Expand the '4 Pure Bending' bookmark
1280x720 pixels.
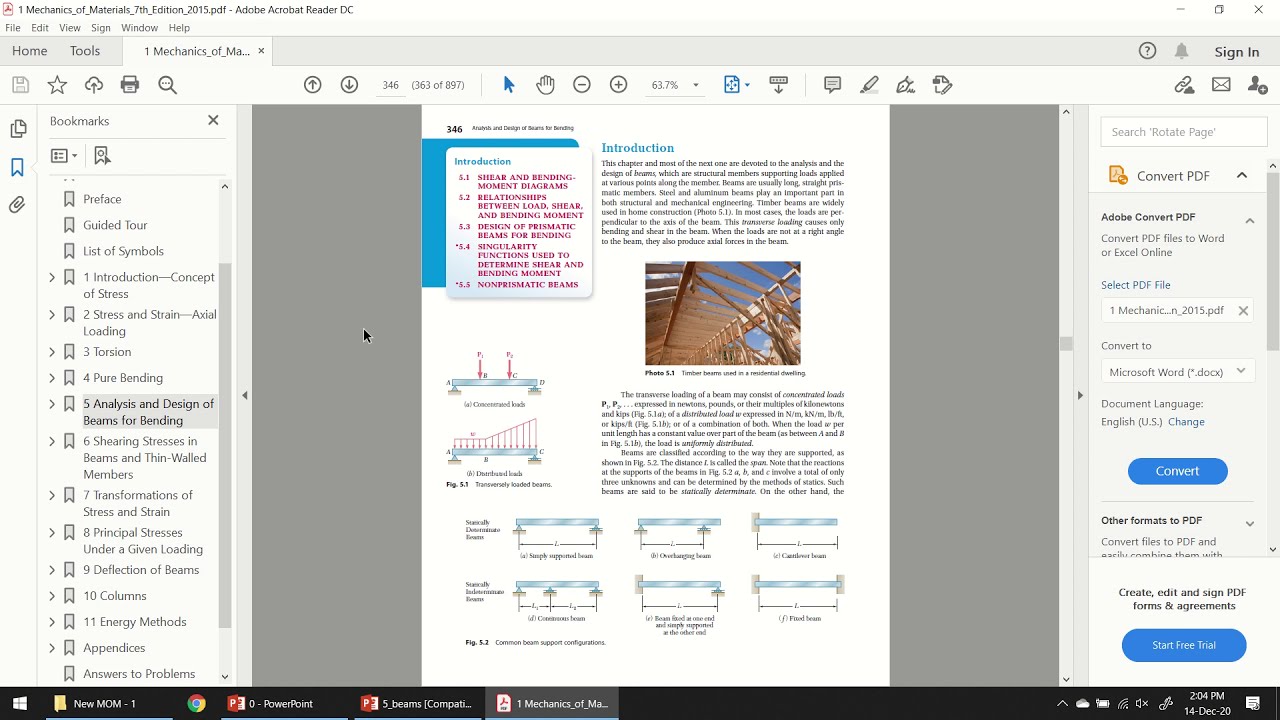(52, 378)
